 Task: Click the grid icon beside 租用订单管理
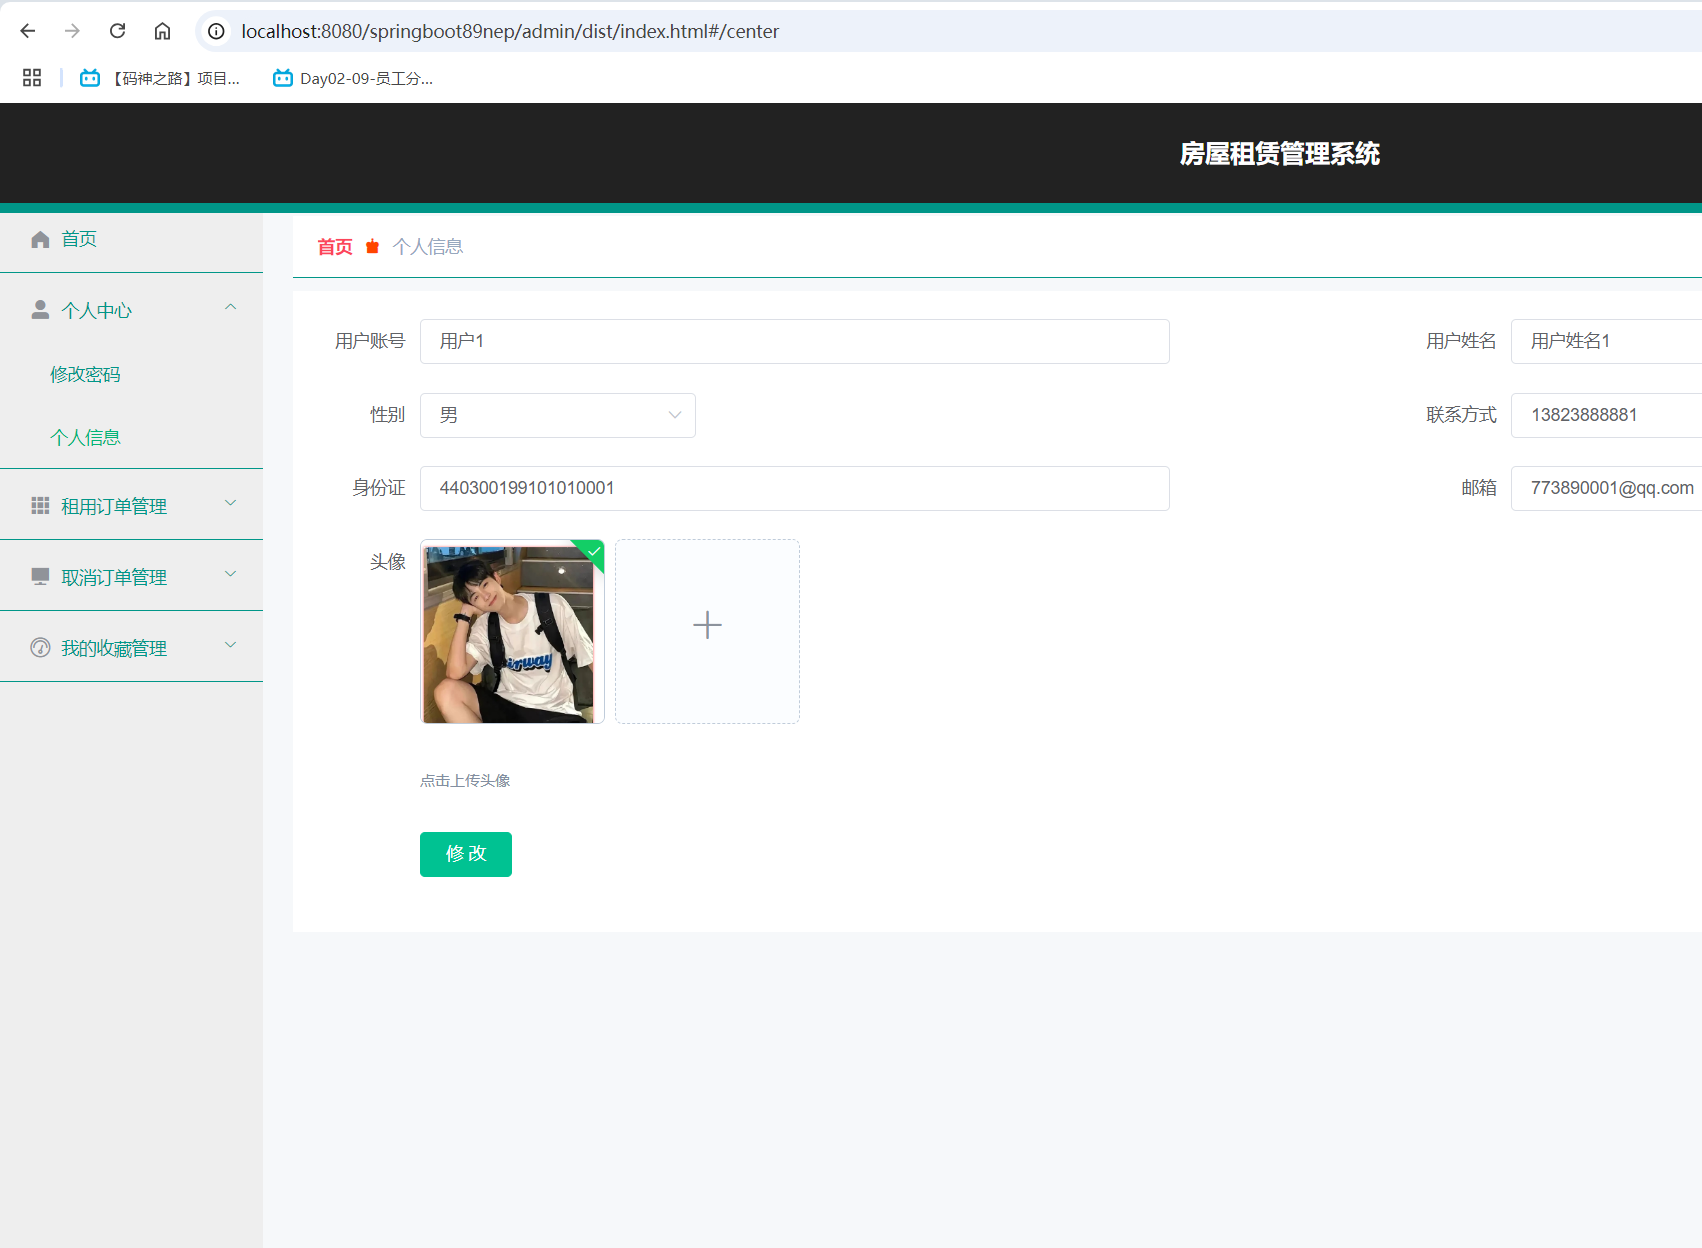(x=40, y=506)
